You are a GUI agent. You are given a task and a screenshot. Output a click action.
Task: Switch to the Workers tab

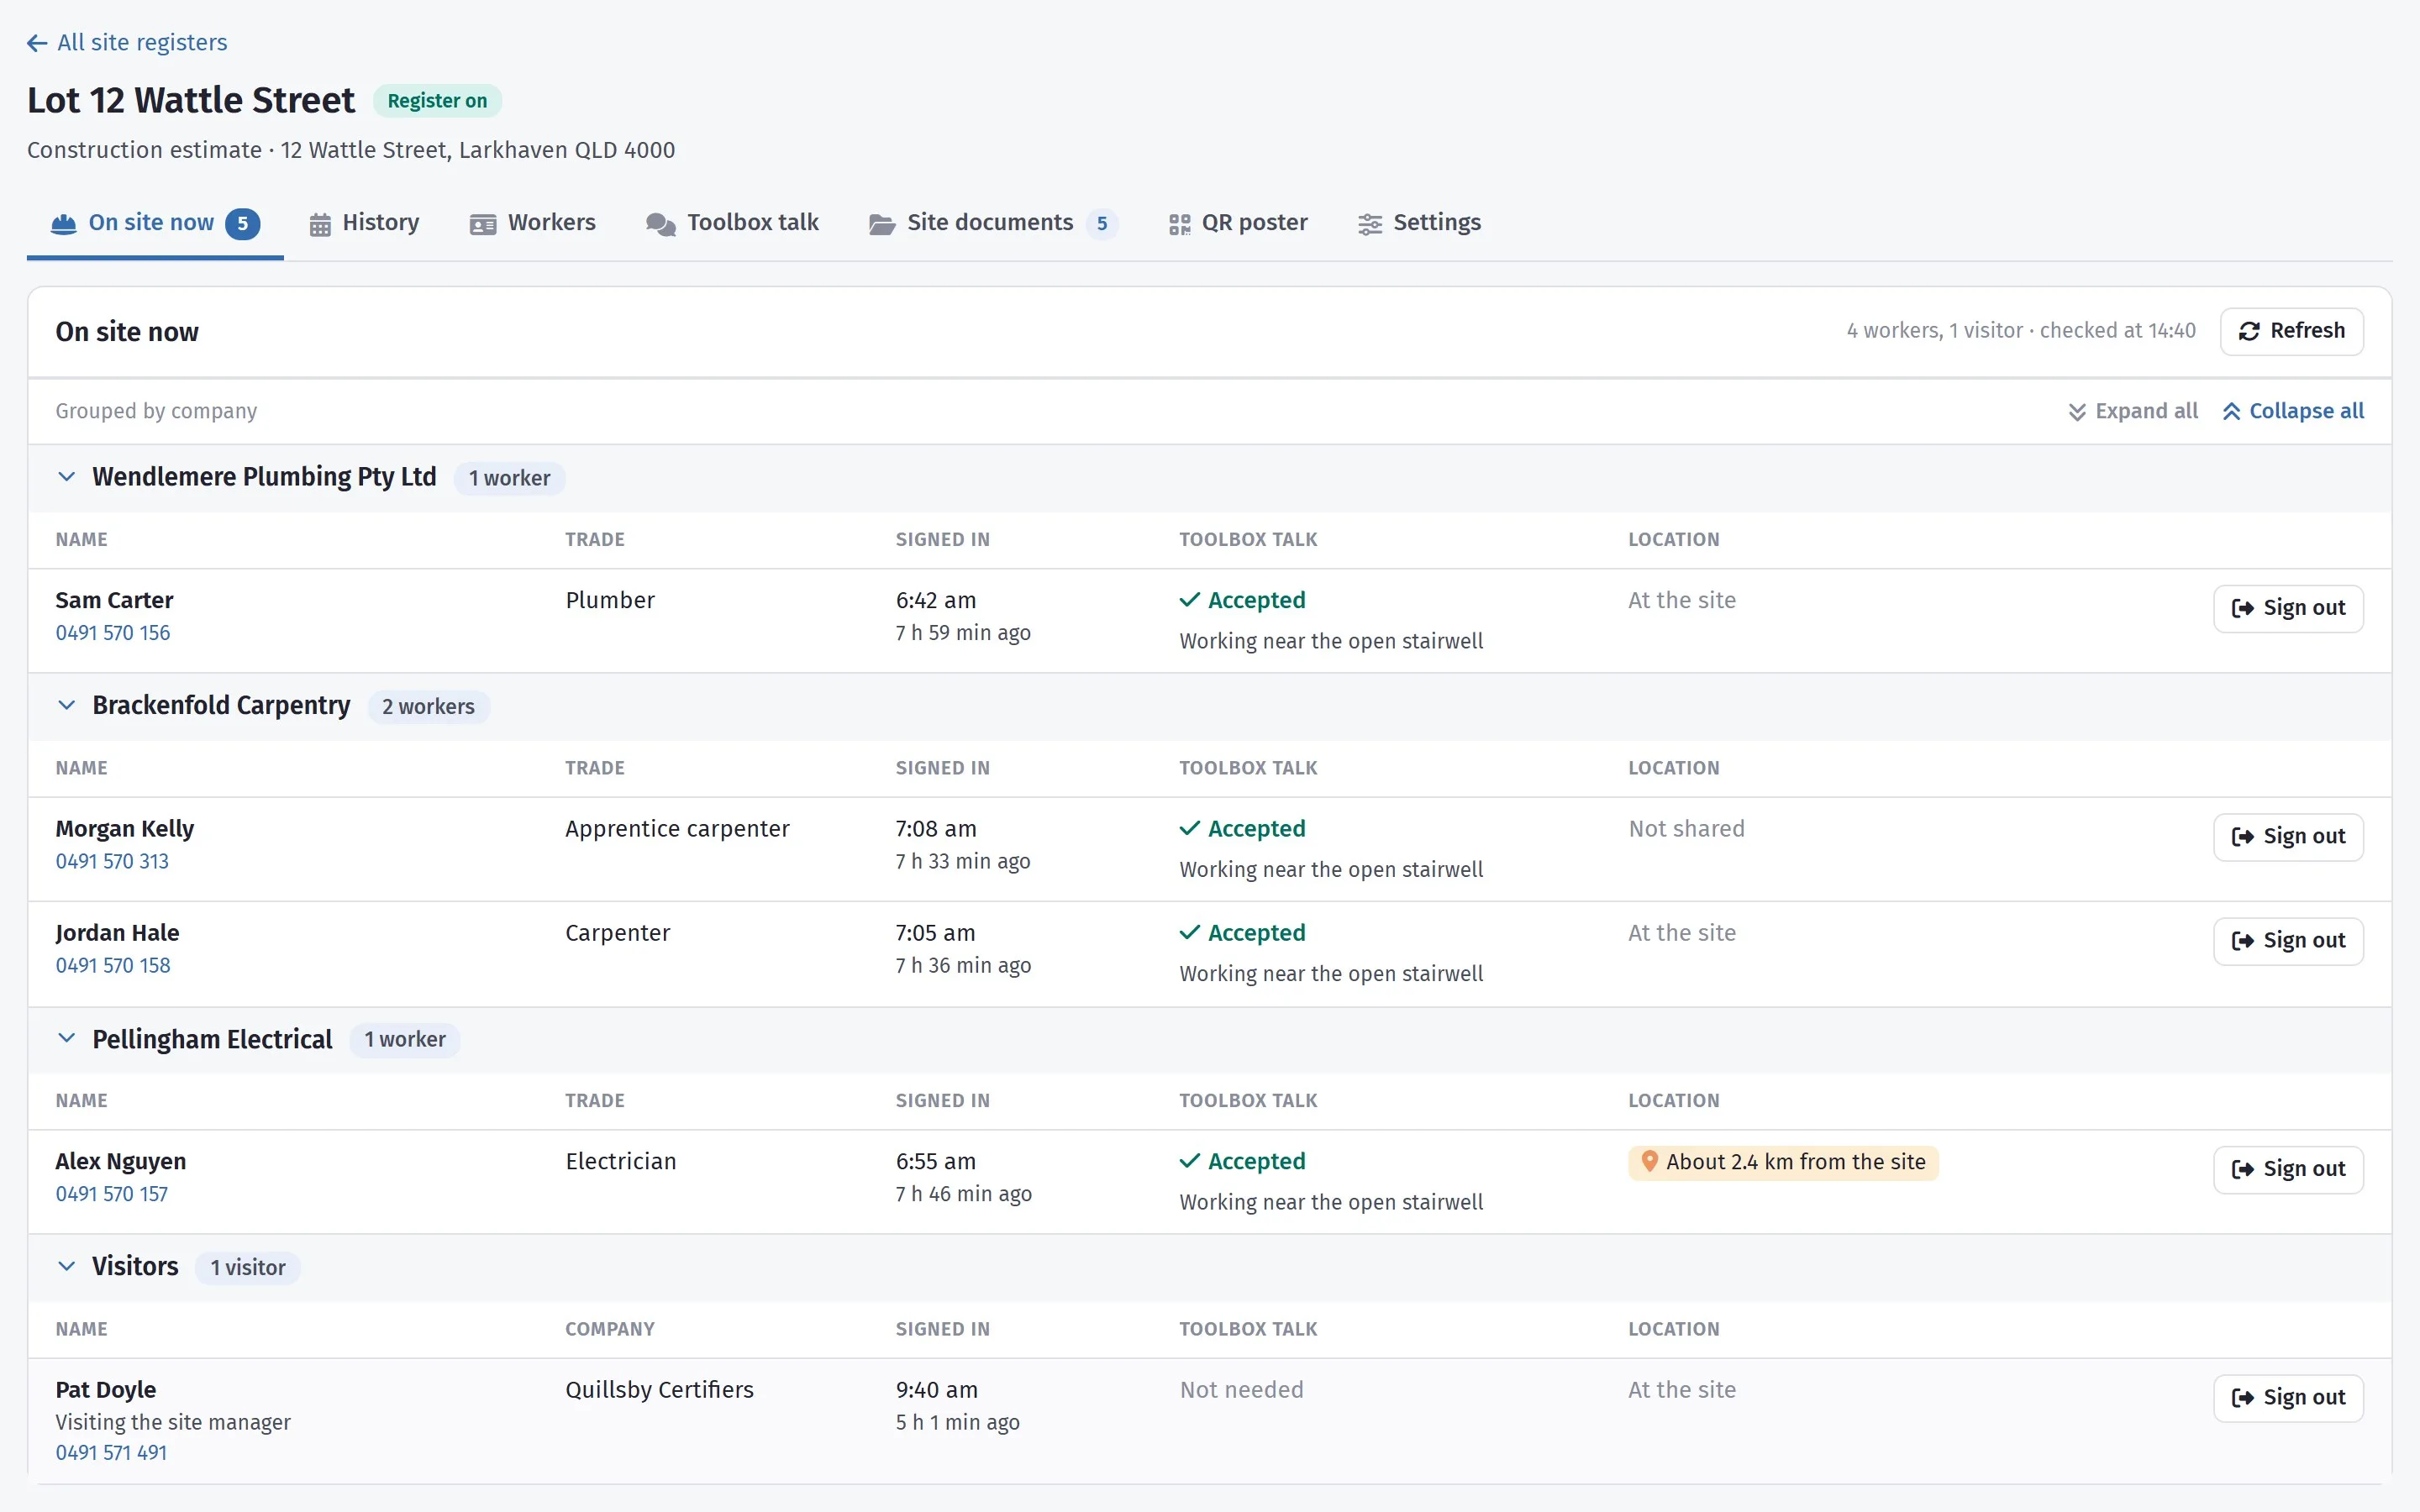(x=533, y=223)
